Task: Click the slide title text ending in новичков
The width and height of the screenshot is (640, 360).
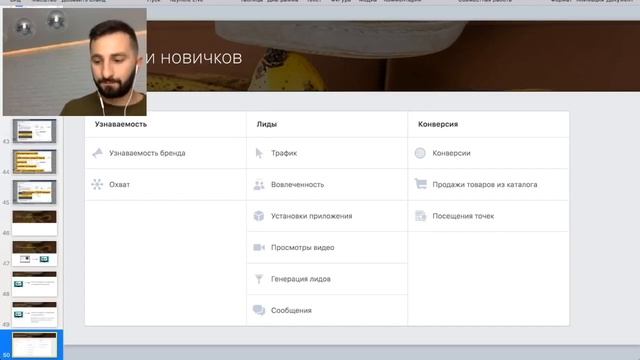Action: [x=194, y=58]
